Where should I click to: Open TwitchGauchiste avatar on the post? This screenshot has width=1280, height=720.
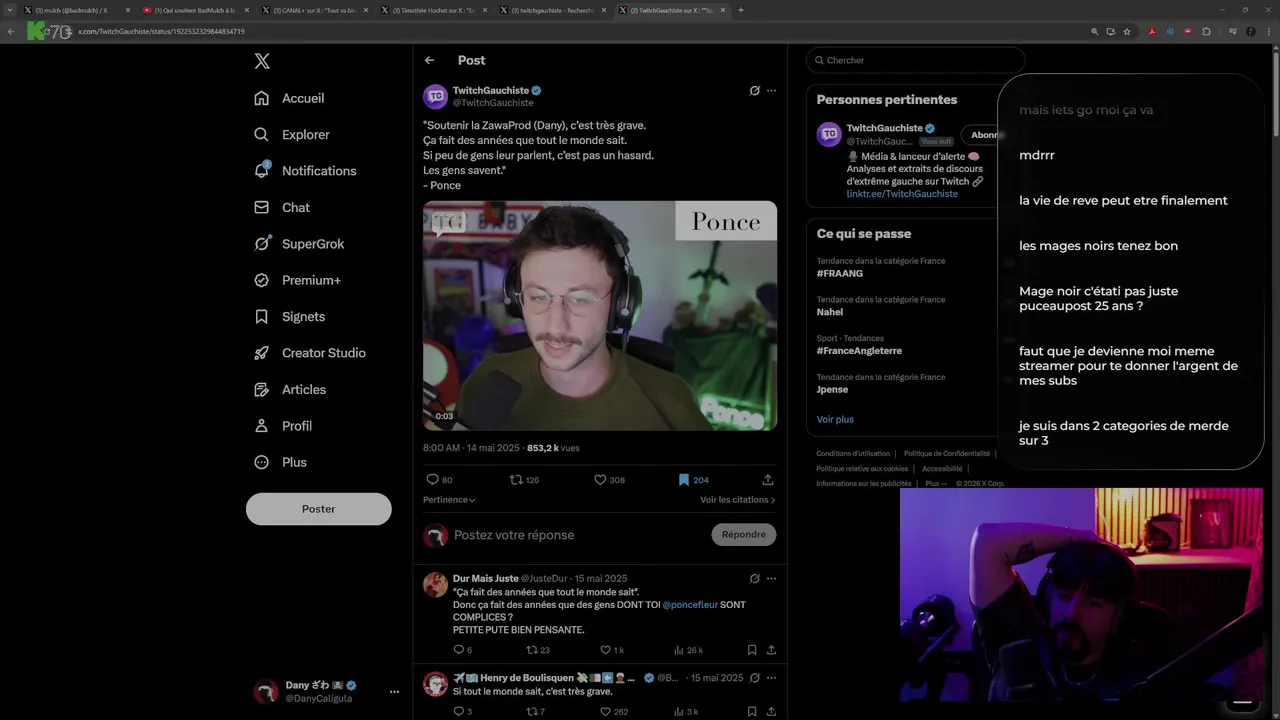[x=435, y=96]
